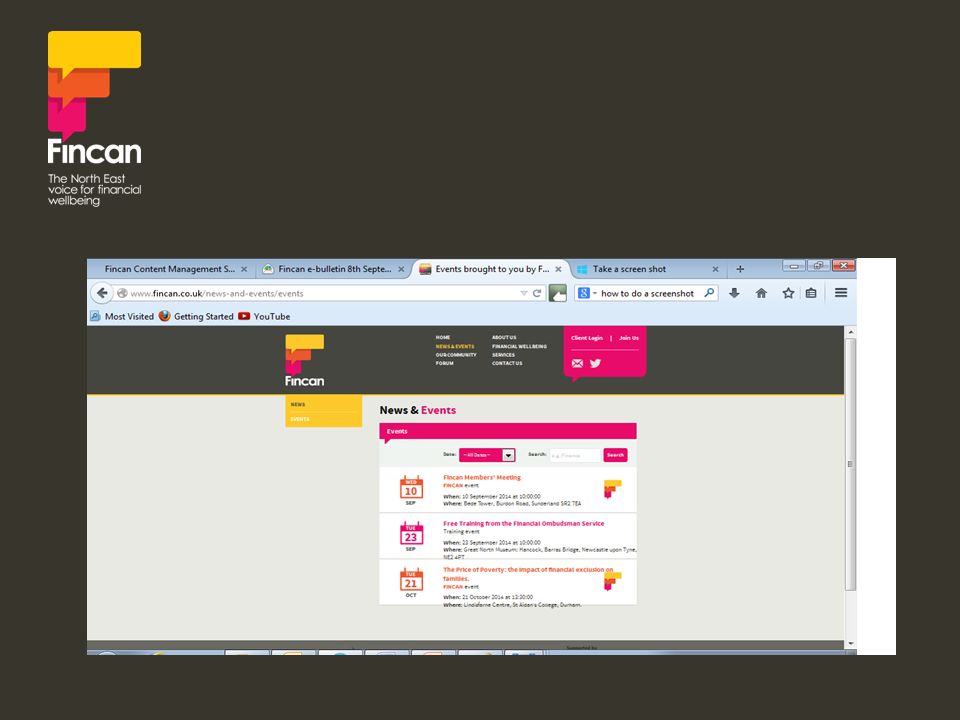This screenshot has width=960, height=720.
Task: Click the pink Search button
Action: (x=615, y=455)
